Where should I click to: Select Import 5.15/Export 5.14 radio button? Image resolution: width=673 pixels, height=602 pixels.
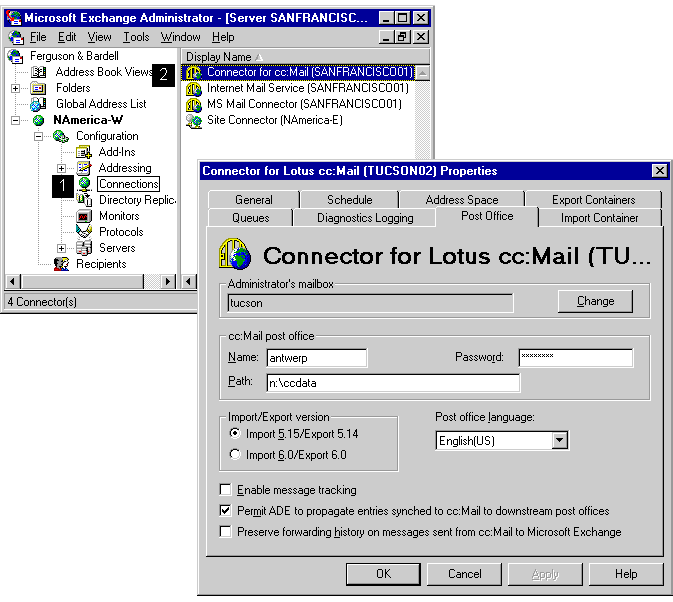click(x=234, y=433)
